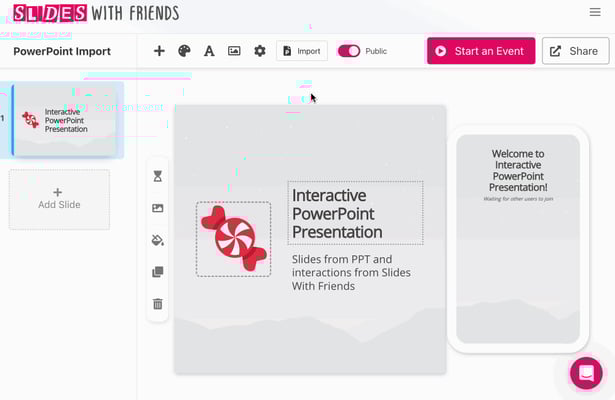The height and width of the screenshot is (400, 615).
Task: Change slide background image icon
Action: point(158,208)
